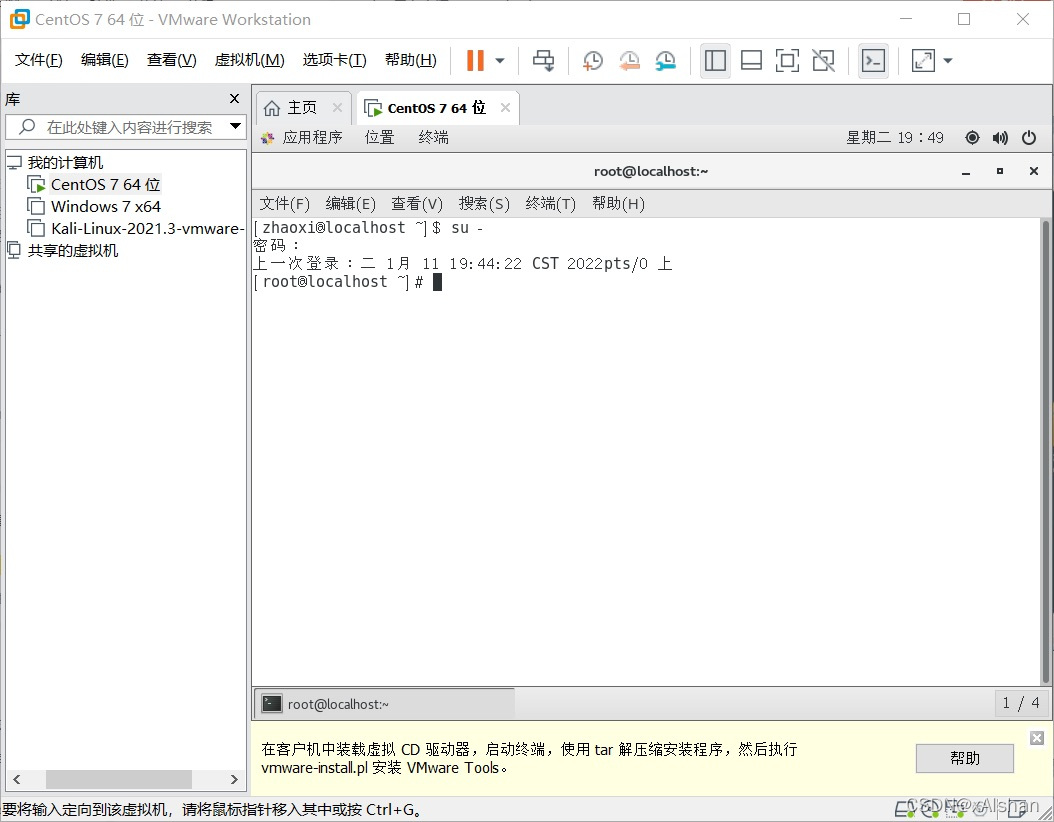The image size is (1054, 822).
Task: Open terminal 编辑(E) menu
Action: [x=350, y=204]
